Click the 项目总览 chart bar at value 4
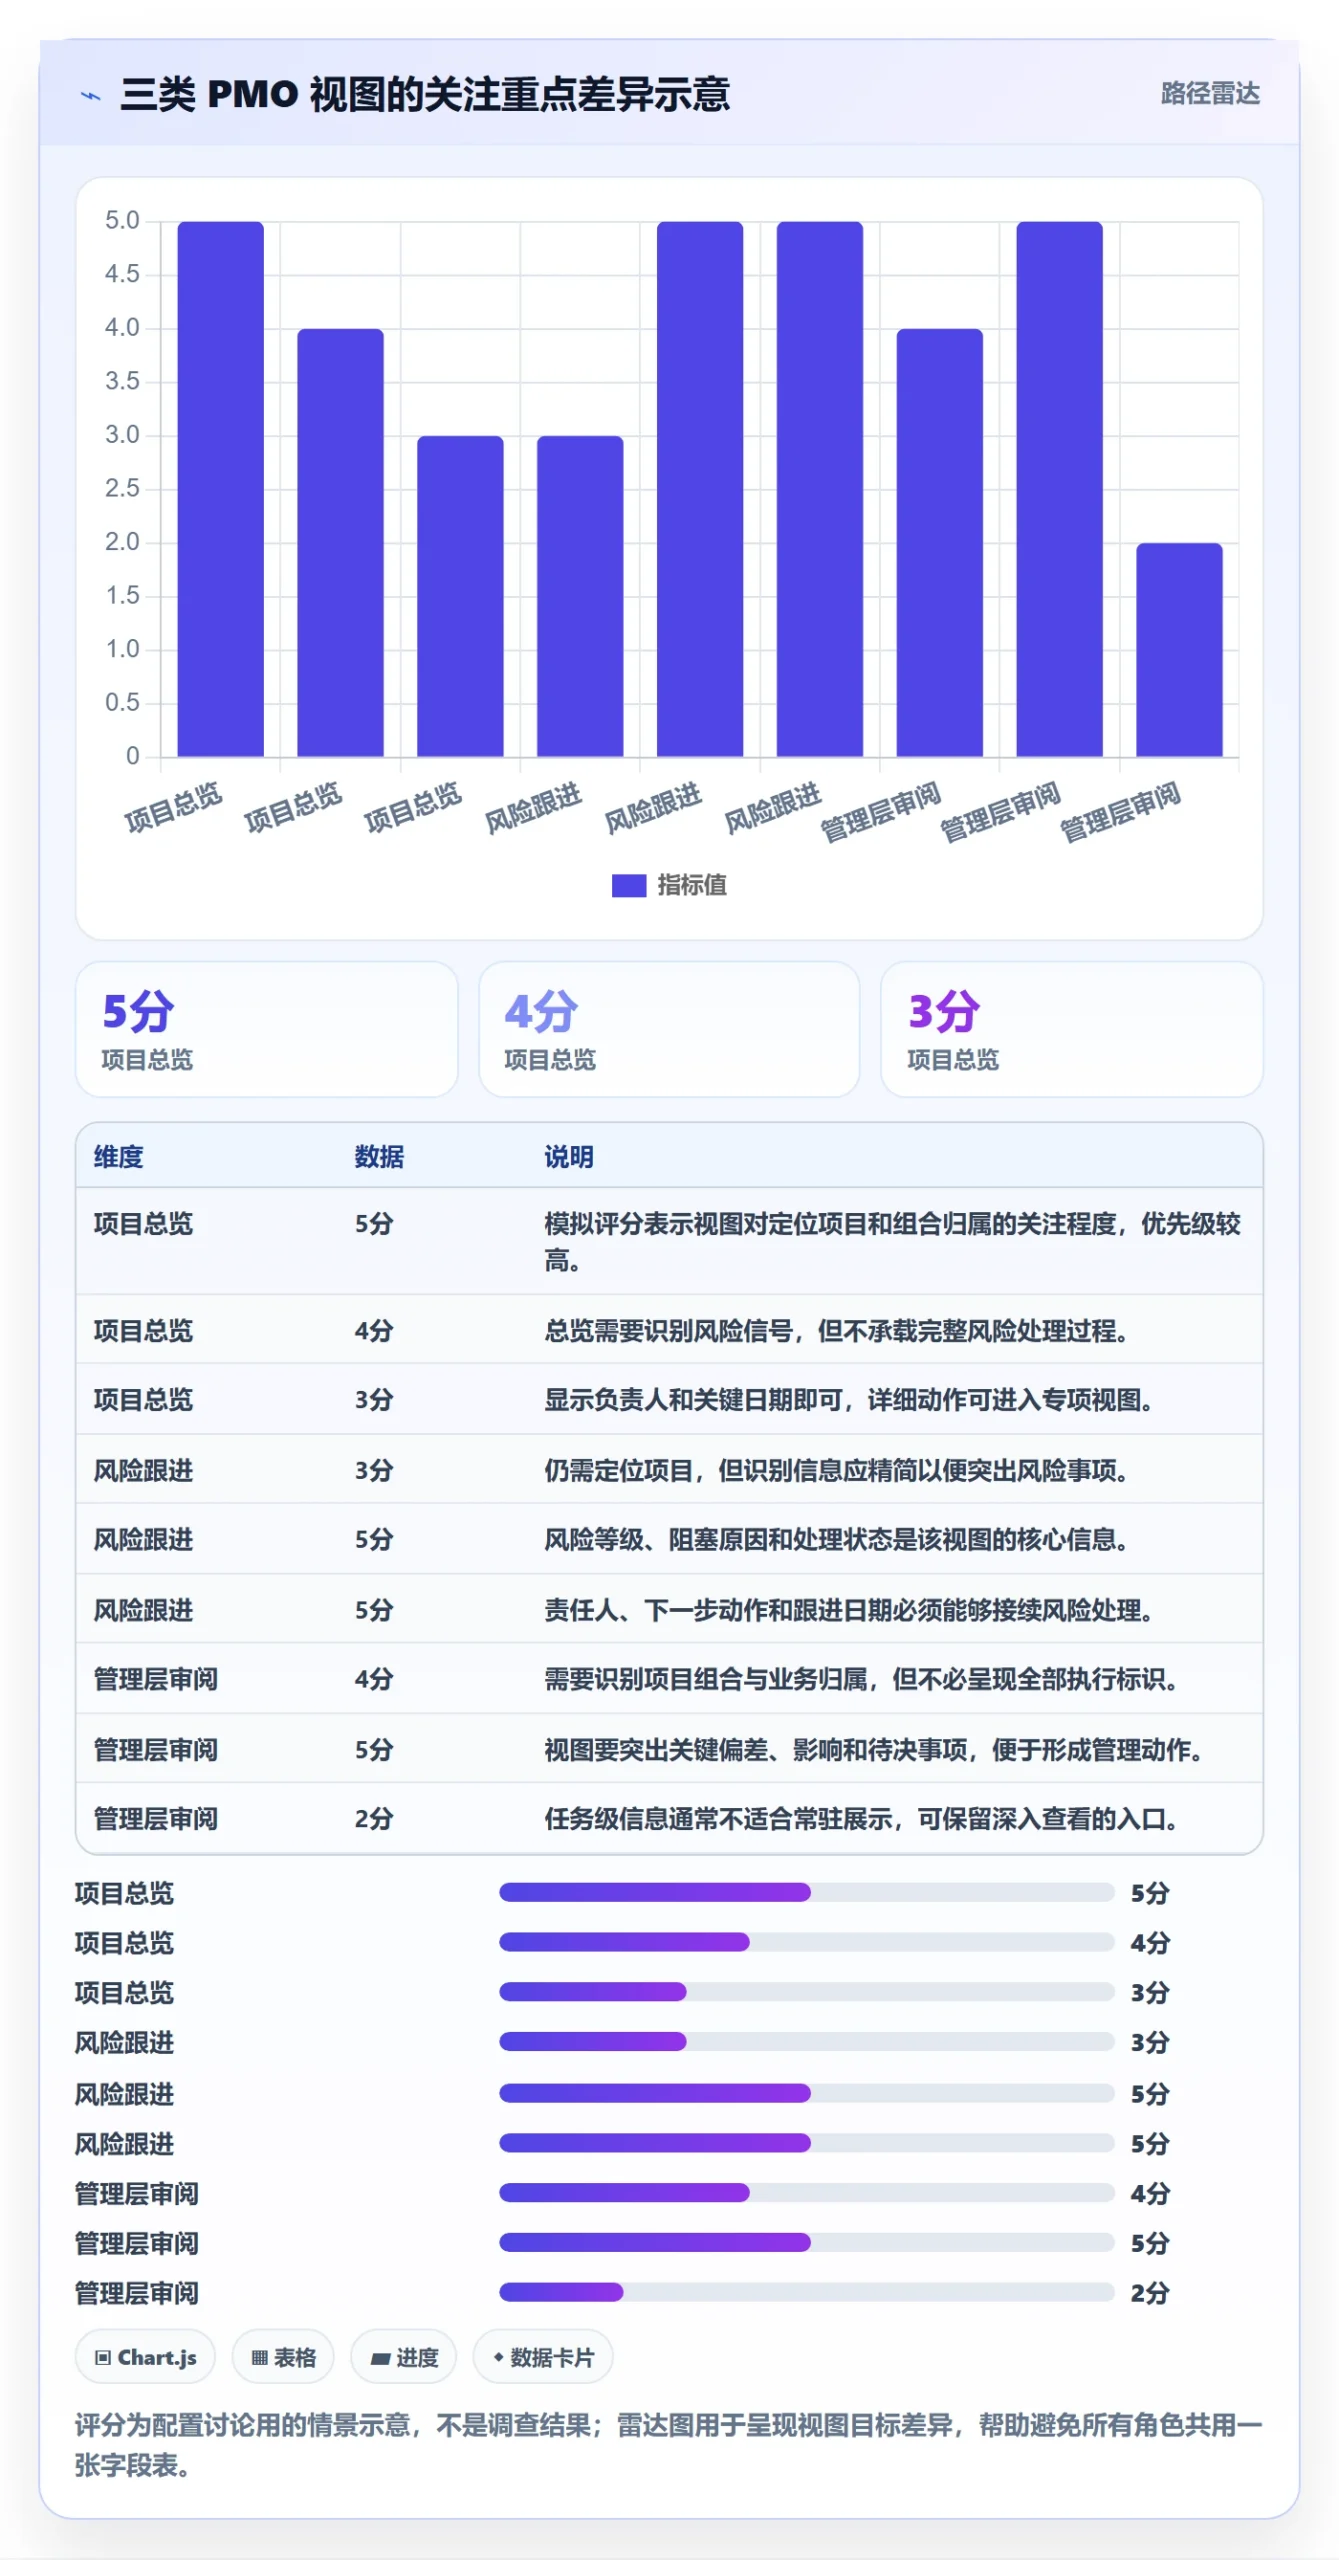Image resolution: width=1339 pixels, height=2560 pixels. 340,543
